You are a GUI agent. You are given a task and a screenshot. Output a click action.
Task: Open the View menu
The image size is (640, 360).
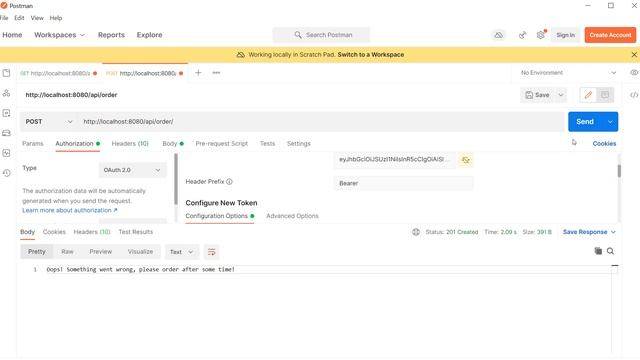pos(37,18)
